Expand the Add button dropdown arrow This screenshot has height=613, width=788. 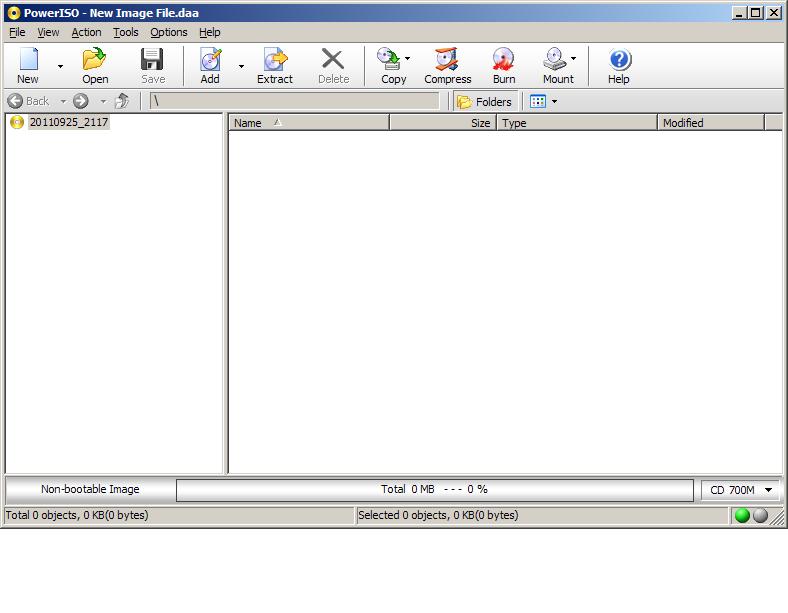(x=241, y=67)
